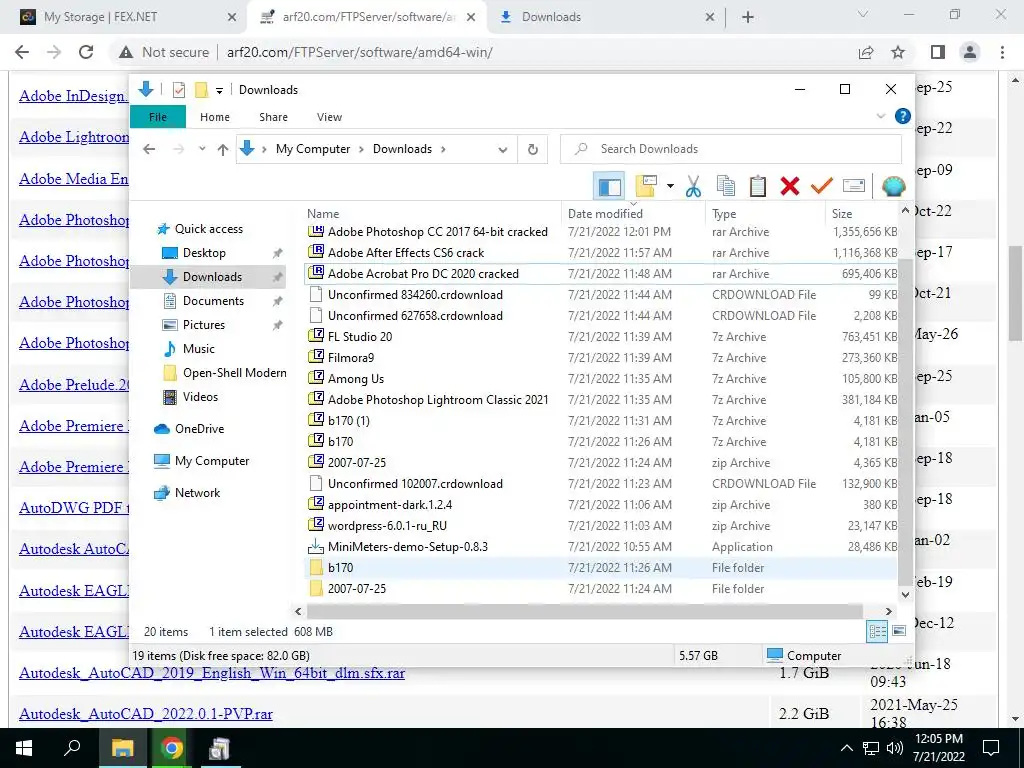This screenshot has height=768, width=1024.
Task: Click the shell globe icon in toolbar
Action: click(x=893, y=187)
